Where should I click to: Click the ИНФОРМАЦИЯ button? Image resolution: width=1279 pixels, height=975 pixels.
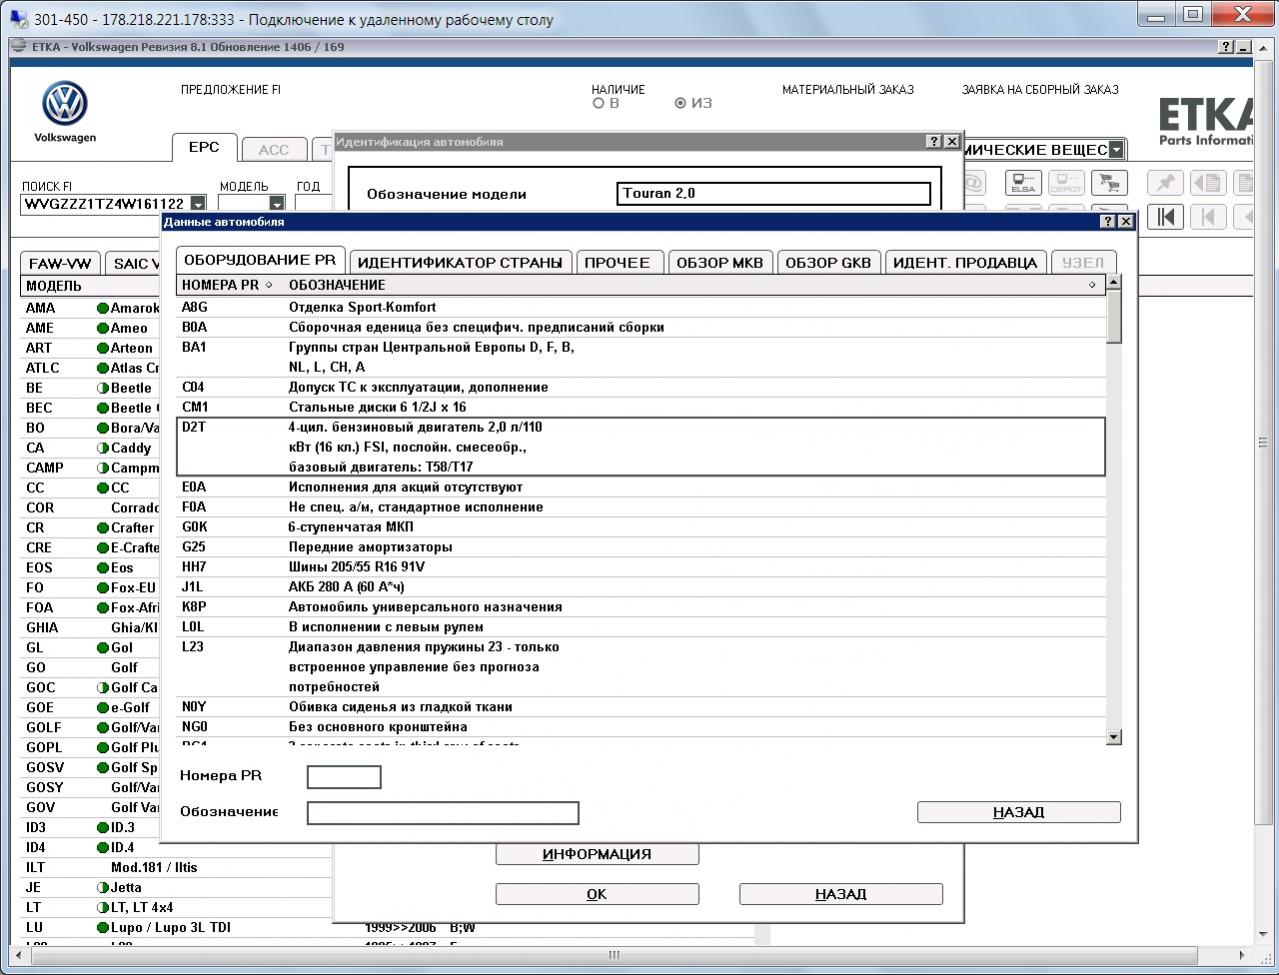pos(597,854)
